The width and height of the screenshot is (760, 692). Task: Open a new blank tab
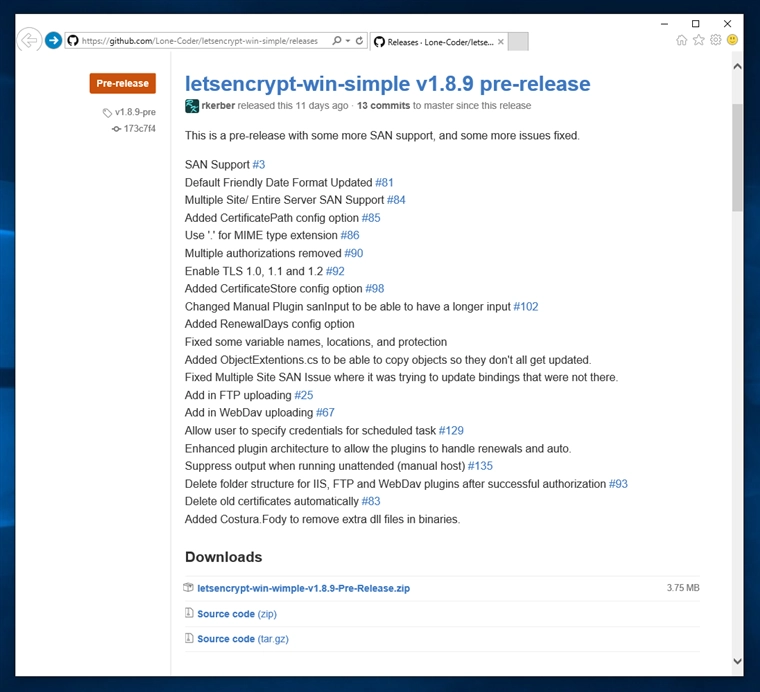click(x=518, y=42)
